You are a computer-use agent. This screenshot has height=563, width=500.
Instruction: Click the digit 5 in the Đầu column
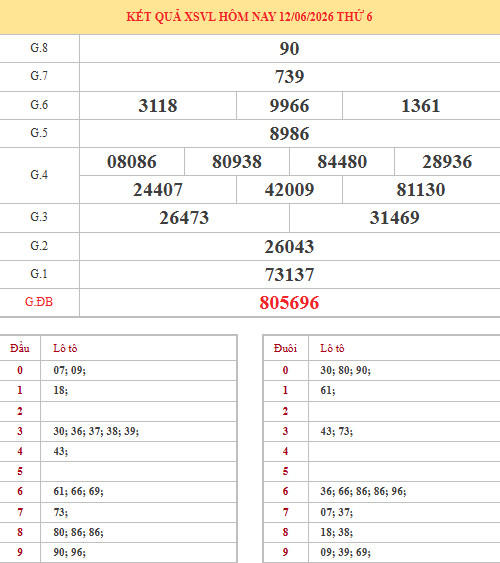coord(20,471)
